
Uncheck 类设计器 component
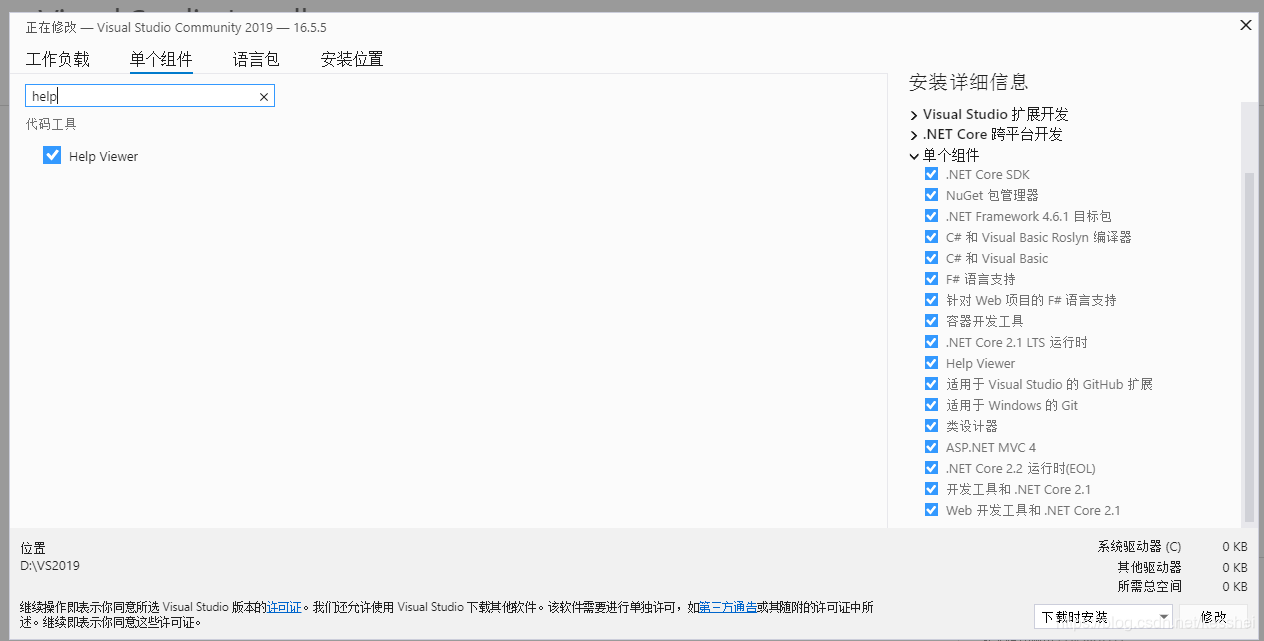tap(932, 426)
